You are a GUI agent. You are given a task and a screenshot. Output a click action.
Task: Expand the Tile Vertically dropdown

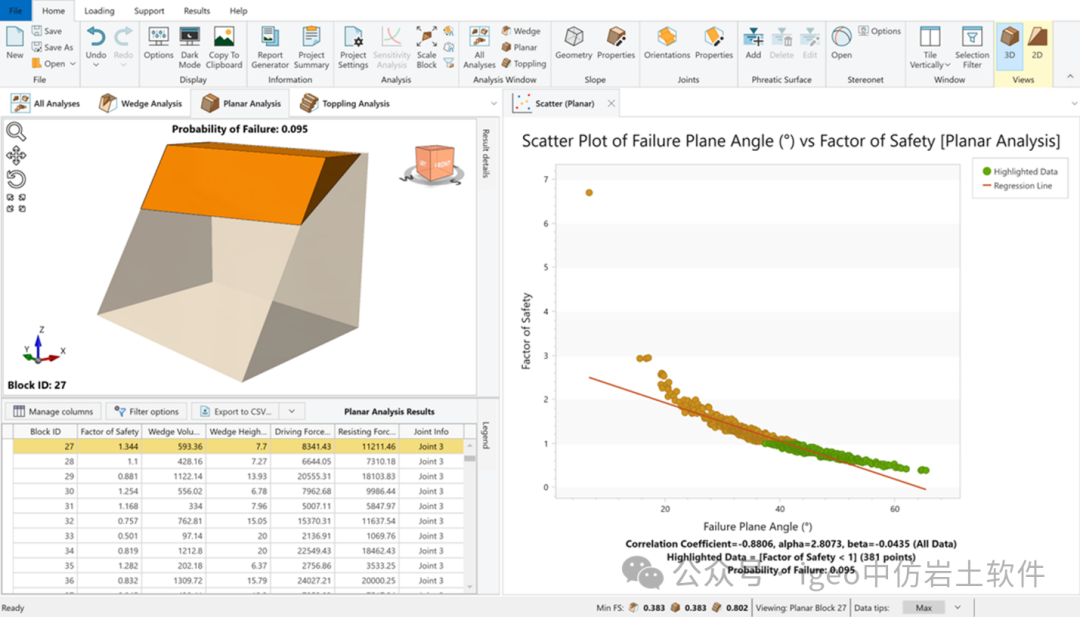[948, 65]
